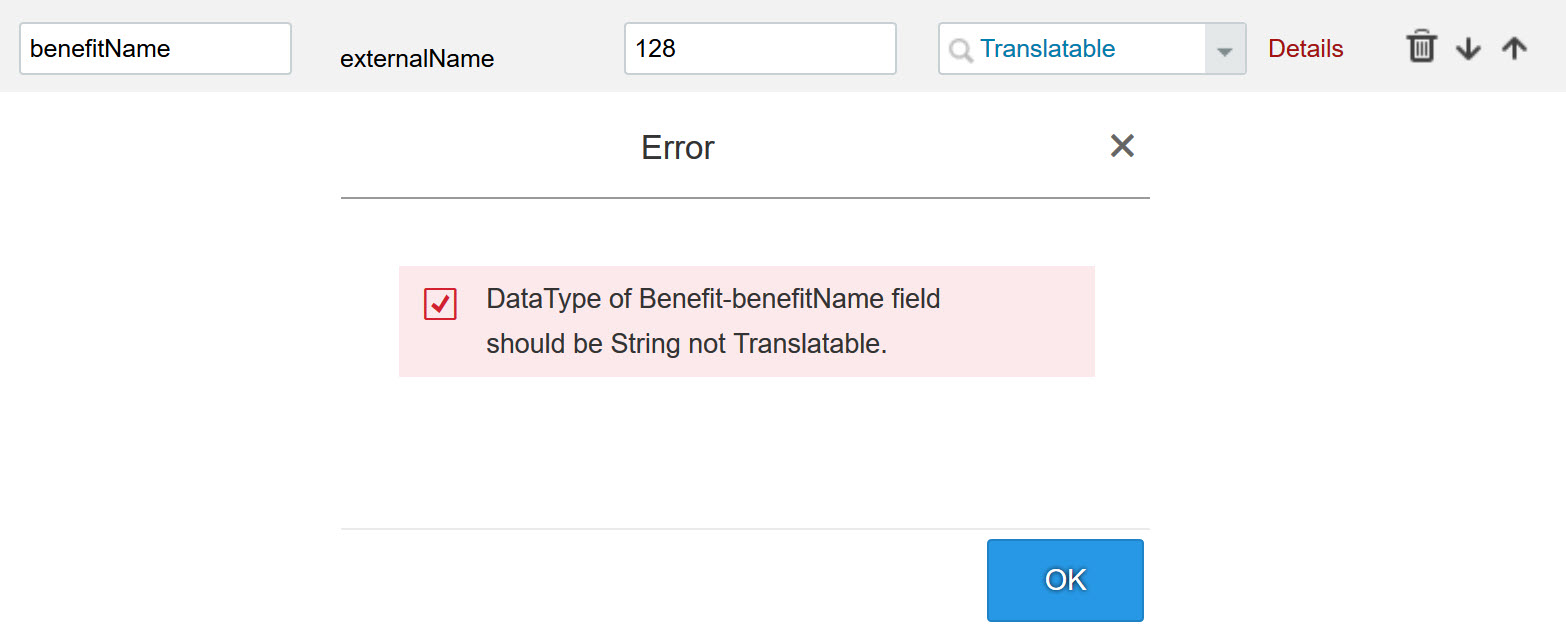Image resolution: width=1566 pixels, height=629 pixels.
Task: Open the Details link for benefitName
Action: pyautogui.click(x=1305, y=49)
